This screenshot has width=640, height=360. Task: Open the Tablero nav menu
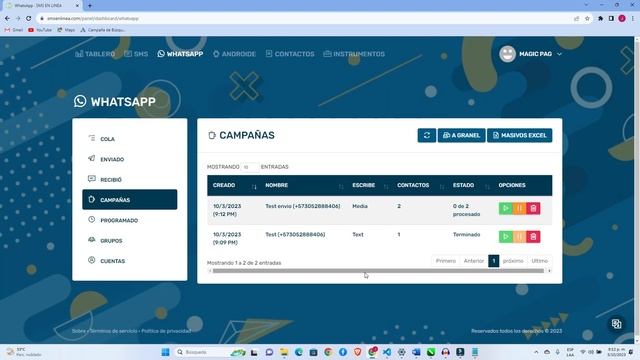coord(95,54)
